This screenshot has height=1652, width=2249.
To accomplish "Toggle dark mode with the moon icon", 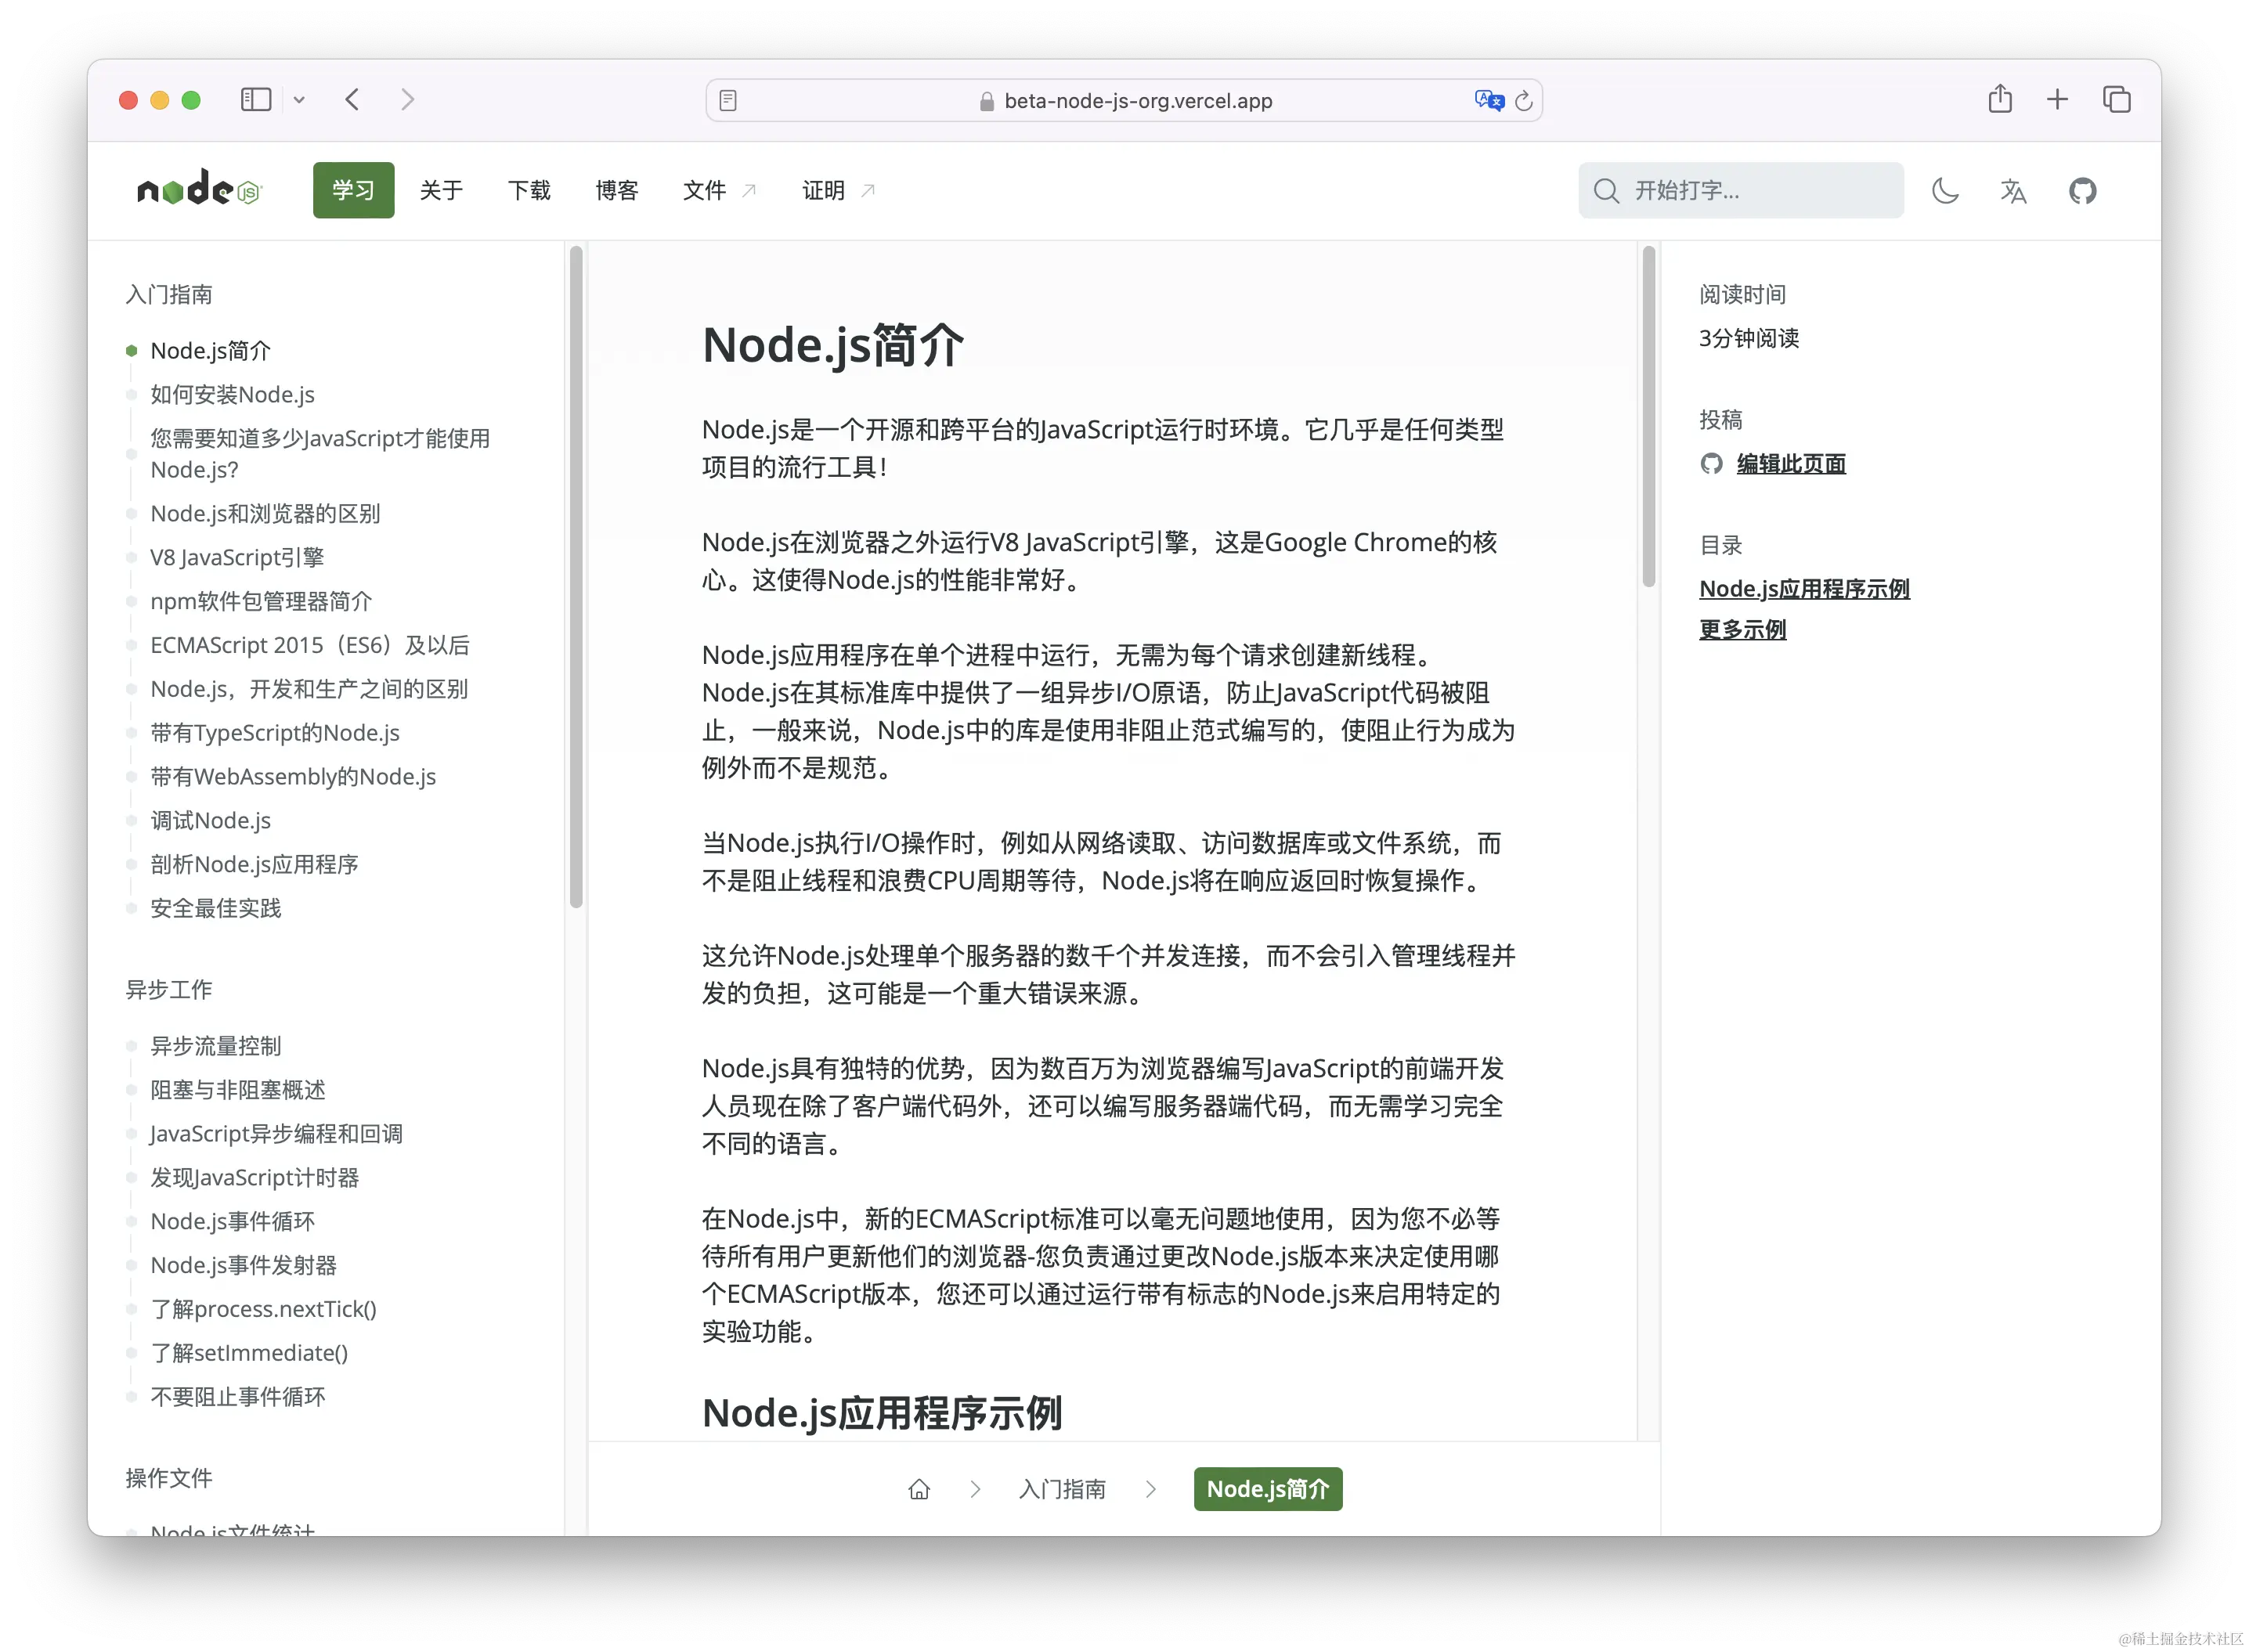I will 1945,190.
